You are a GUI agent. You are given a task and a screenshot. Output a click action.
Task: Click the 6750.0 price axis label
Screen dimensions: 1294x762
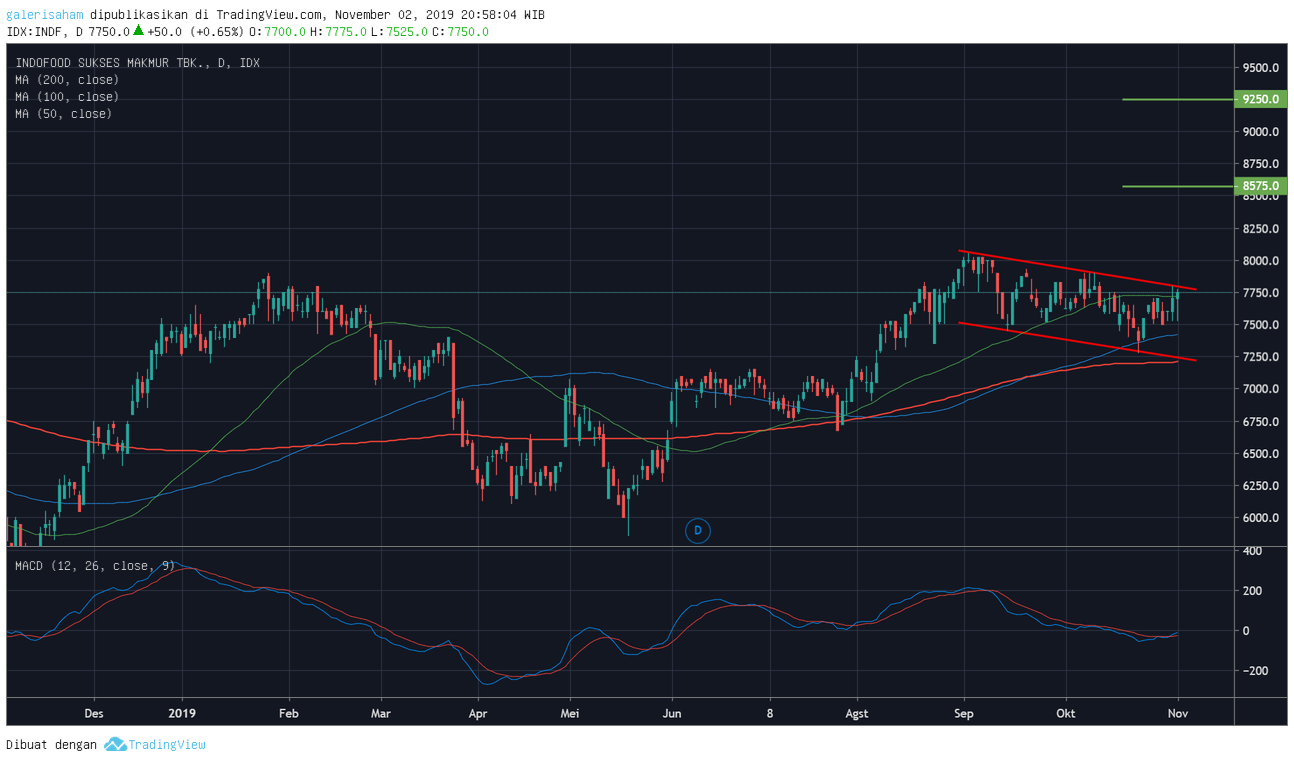[1261, 422]
